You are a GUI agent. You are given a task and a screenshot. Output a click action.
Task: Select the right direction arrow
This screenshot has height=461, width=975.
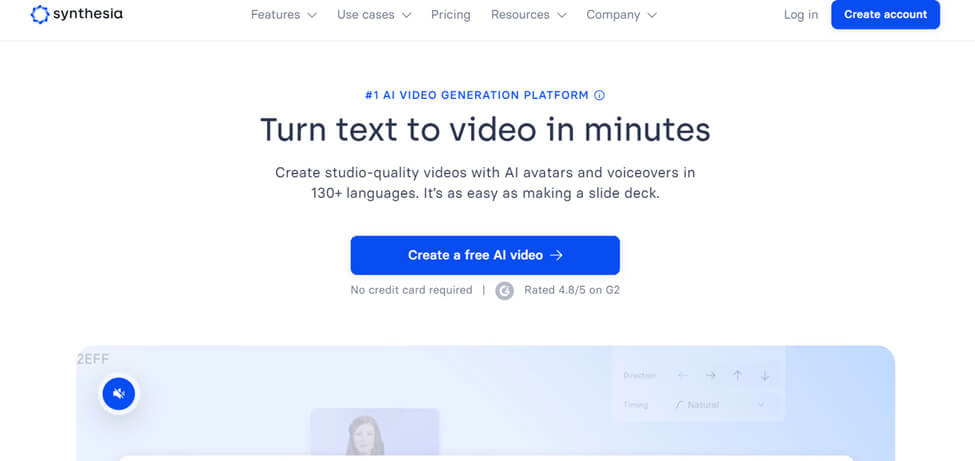[x=710, y=376]
